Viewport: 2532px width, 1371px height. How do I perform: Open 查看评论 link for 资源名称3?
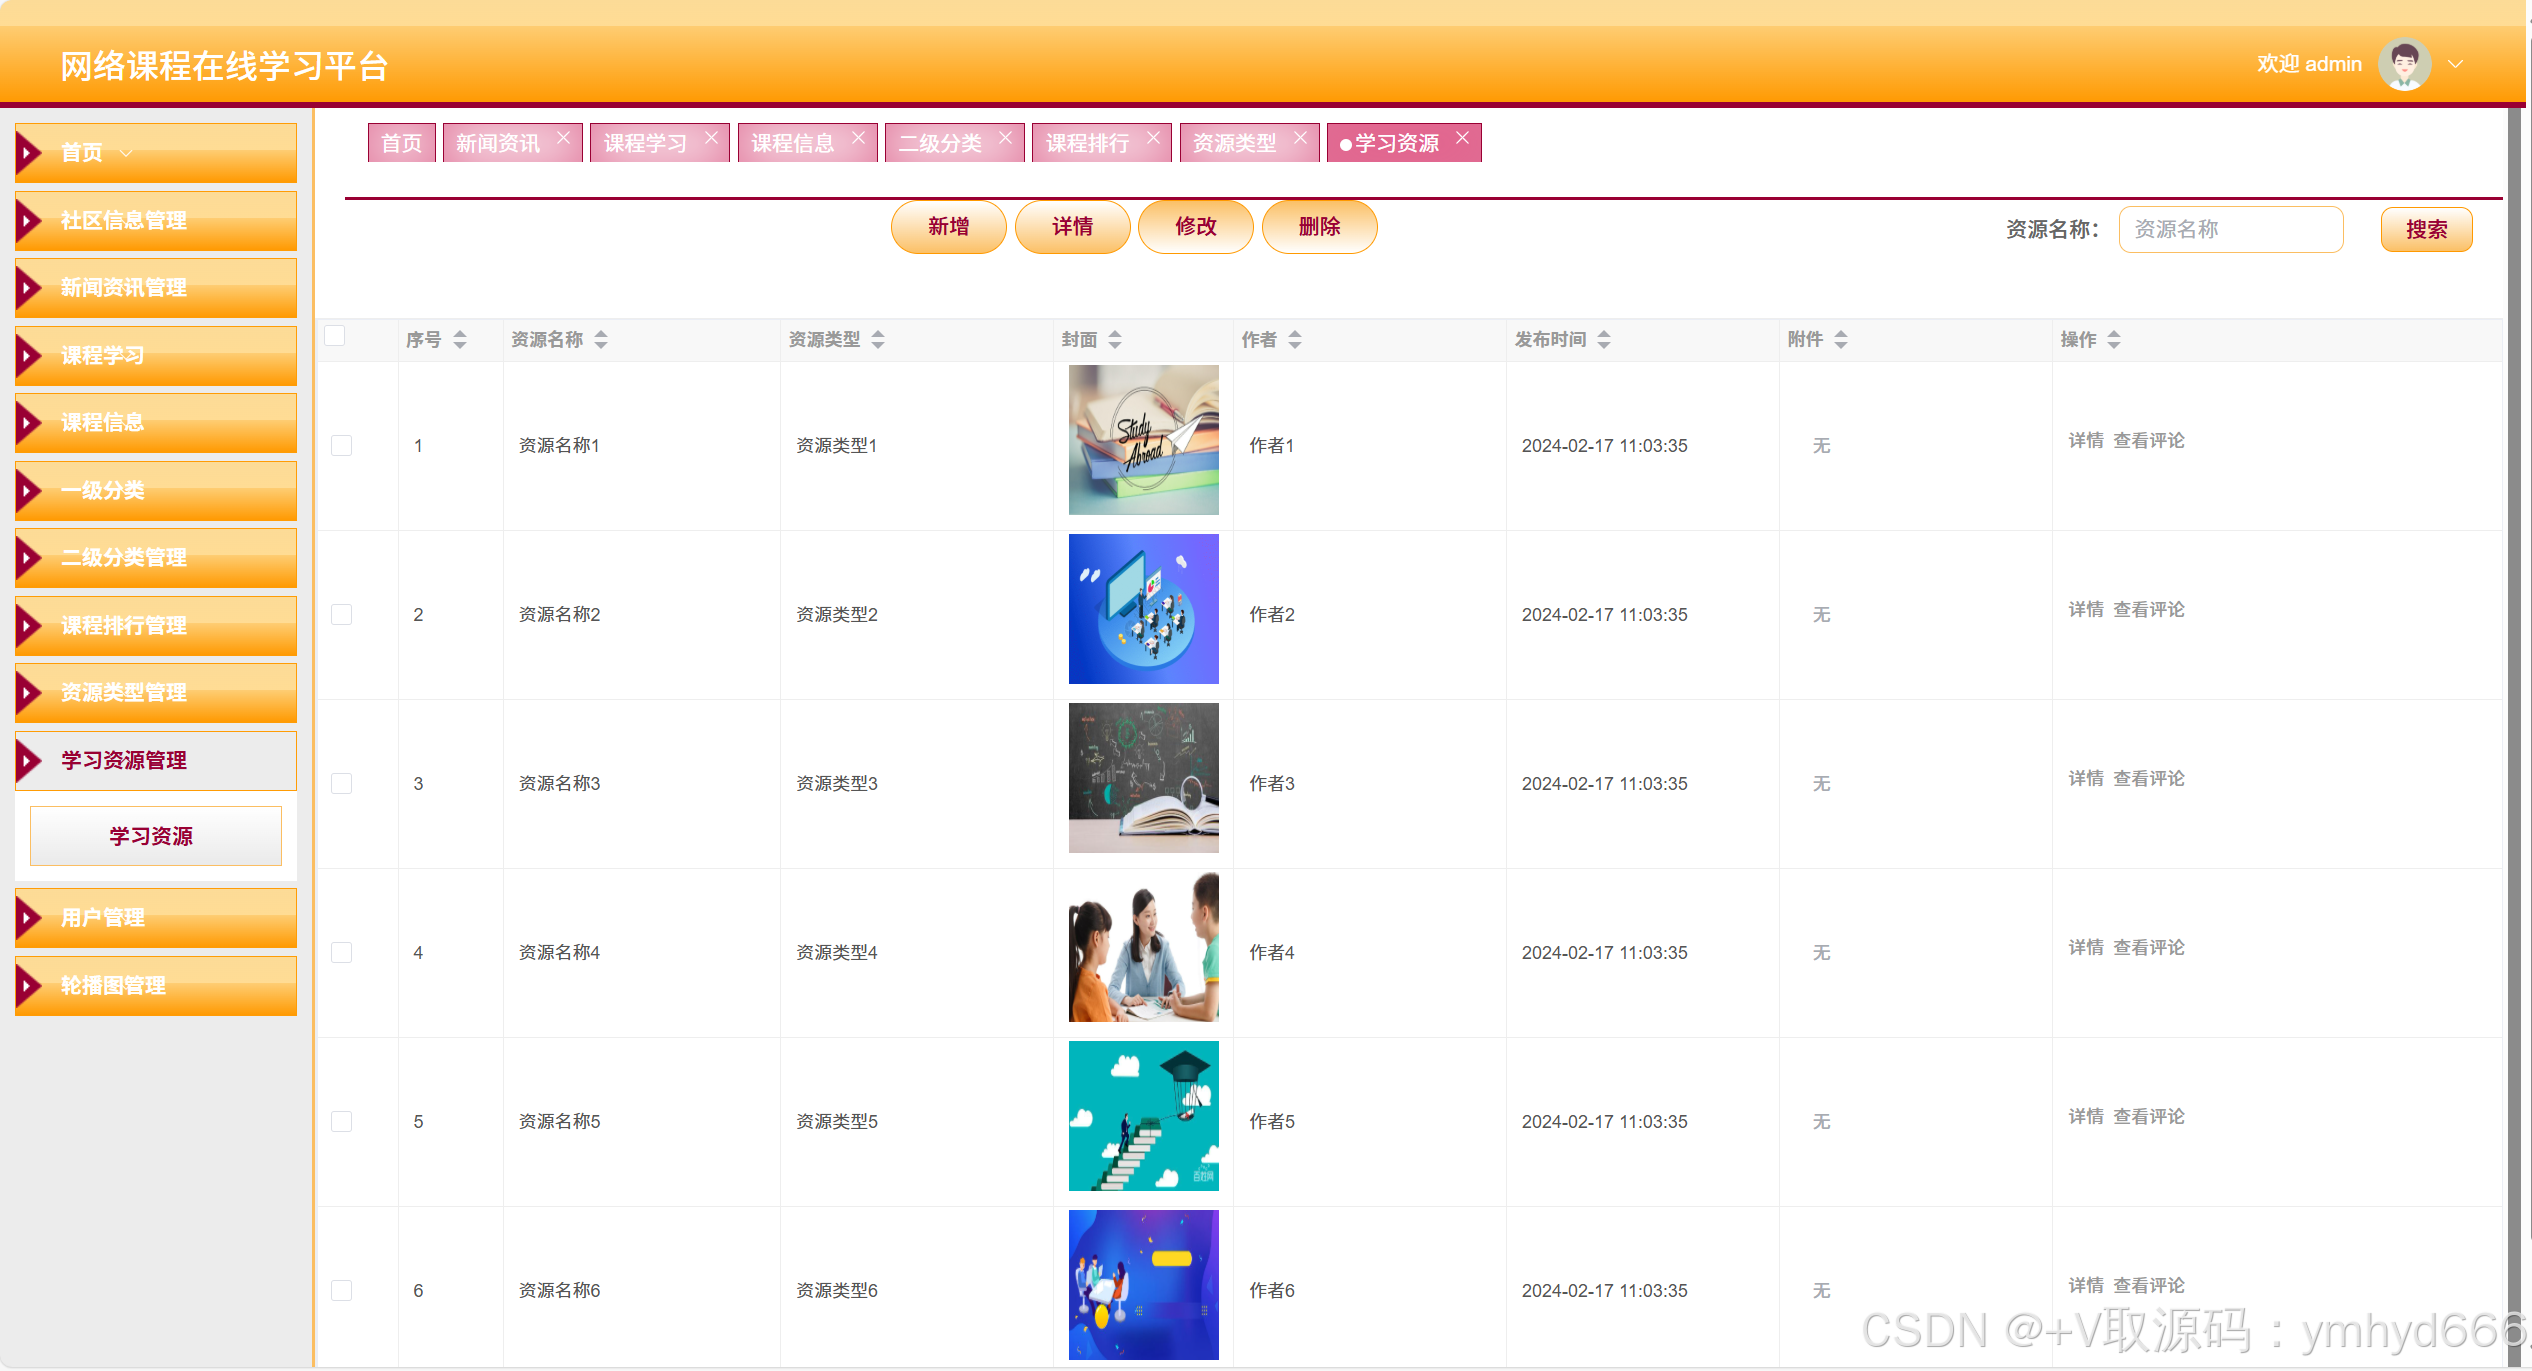click(2148, 779)
